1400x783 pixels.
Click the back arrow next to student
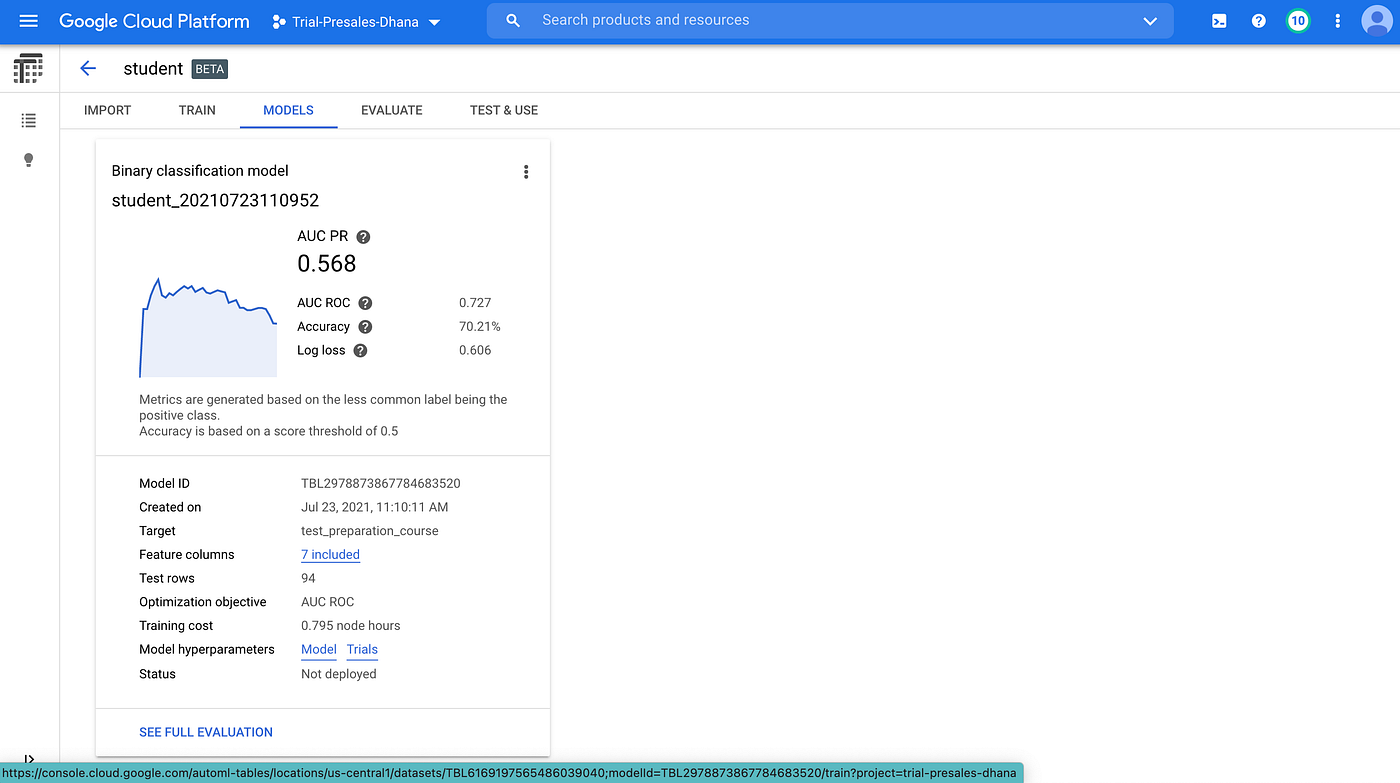click(88, 68)
